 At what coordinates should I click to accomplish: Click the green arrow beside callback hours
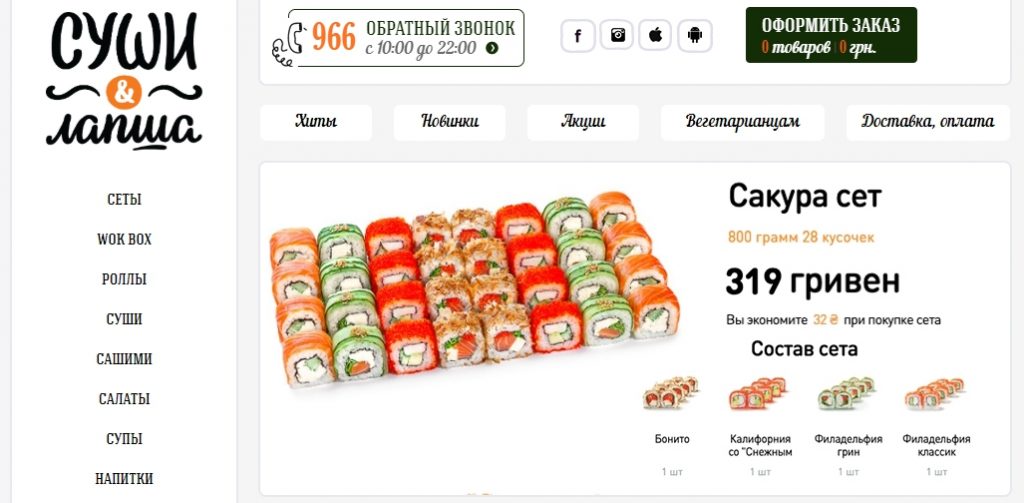click(x=492, y=48)
